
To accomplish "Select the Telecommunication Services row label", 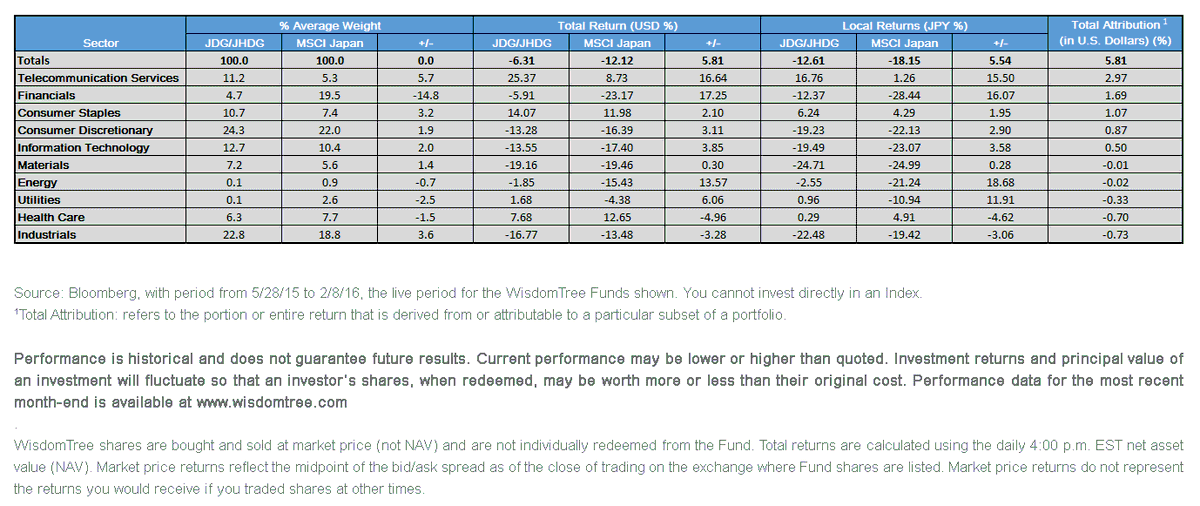I will 98,78.
